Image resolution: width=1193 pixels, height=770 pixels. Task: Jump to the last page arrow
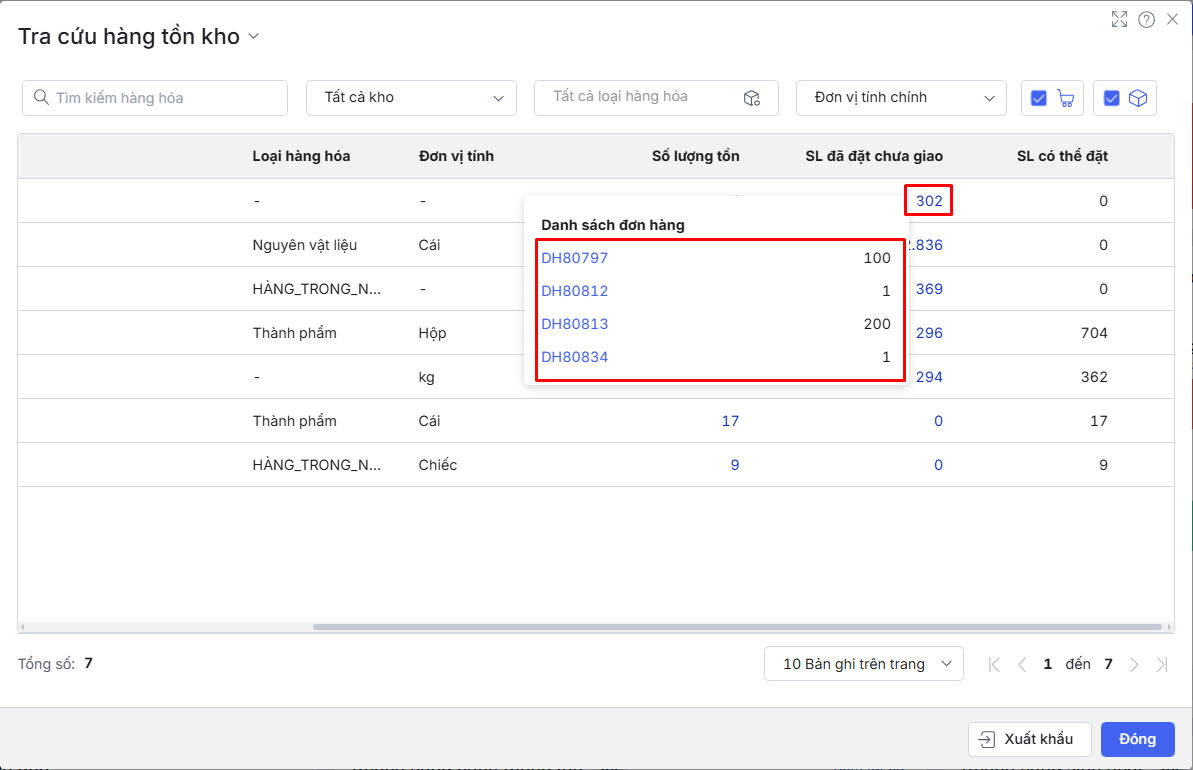point(1162,664)
